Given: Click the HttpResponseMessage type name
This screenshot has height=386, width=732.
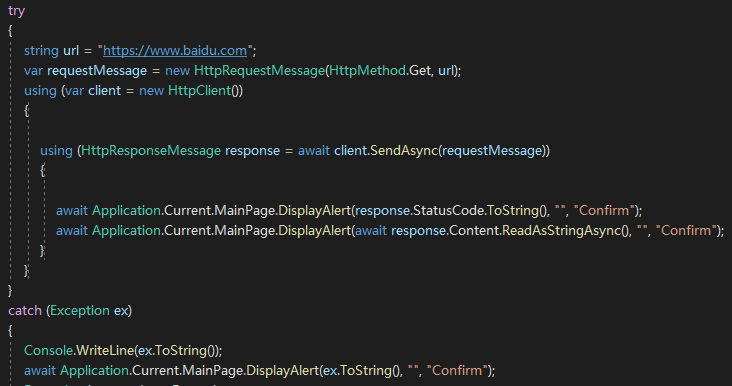Looking at the screenshot, I should (x=151, y=150).
